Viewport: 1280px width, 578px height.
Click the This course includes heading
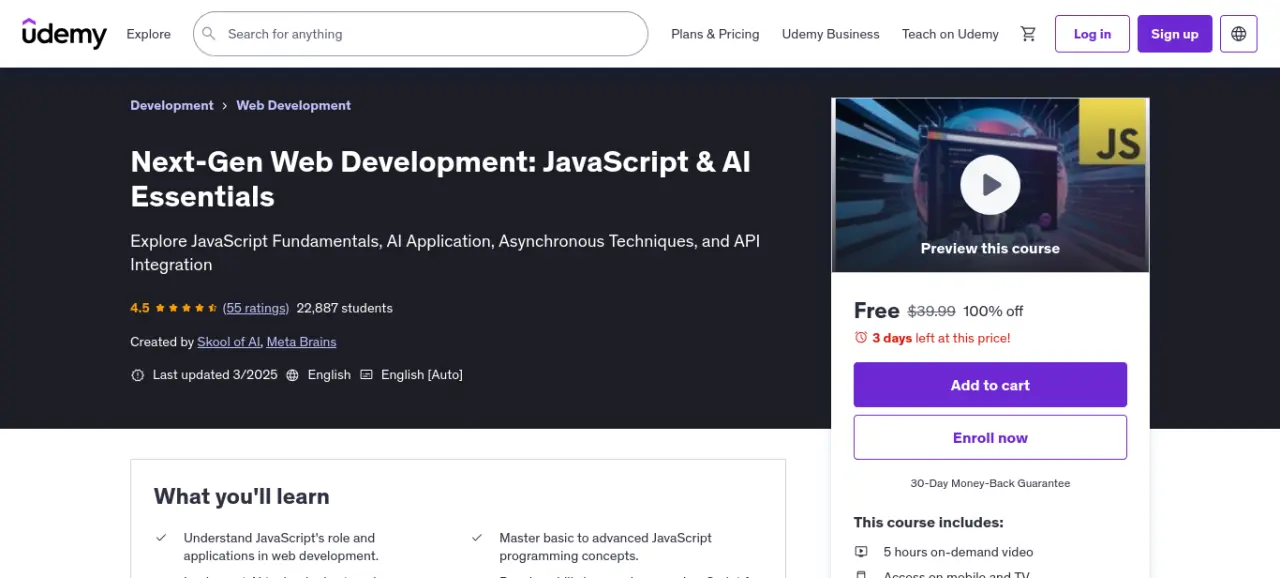tap(928, 522)
